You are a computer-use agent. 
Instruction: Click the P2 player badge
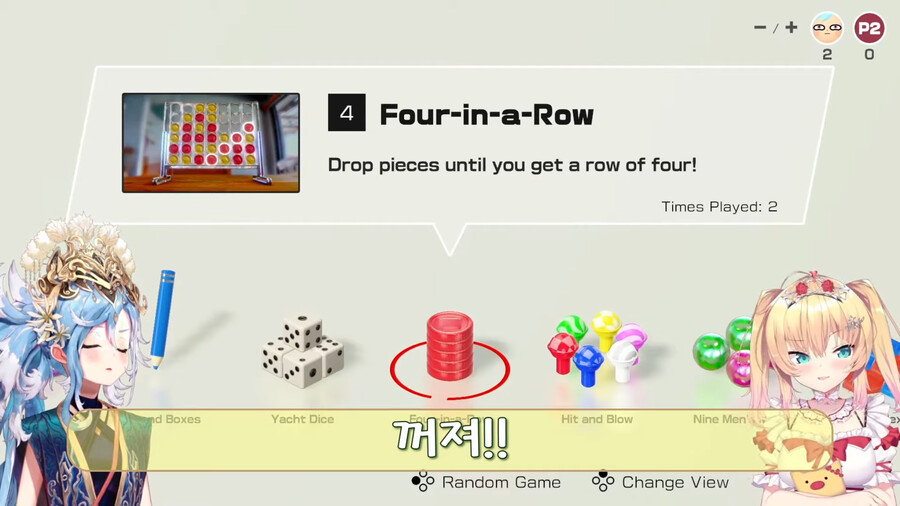tap(869, 28)
